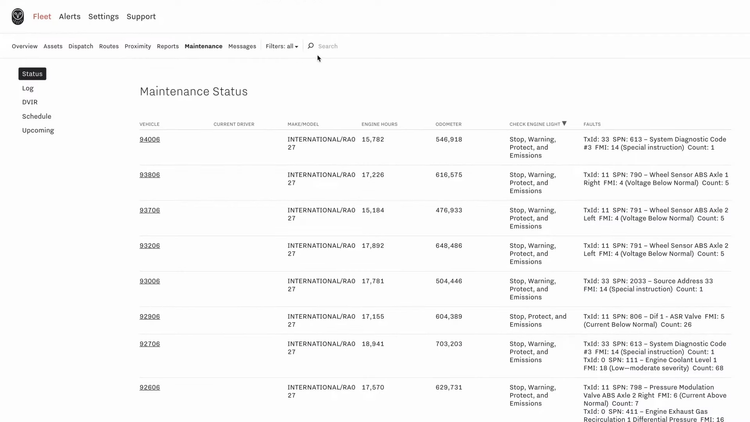Open the Fleet top menu

coord(42,17)
